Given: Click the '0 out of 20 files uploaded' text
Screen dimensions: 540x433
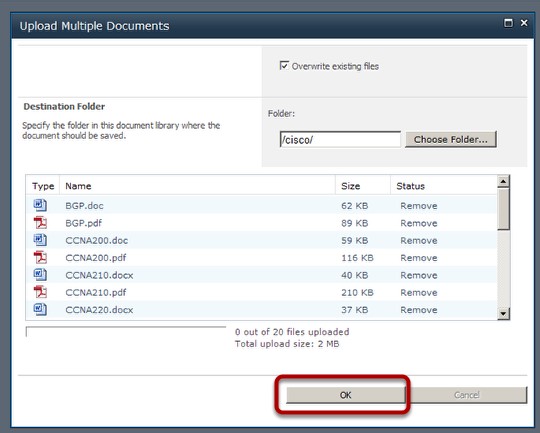Looking at the screenshot, I should [292, 332].
